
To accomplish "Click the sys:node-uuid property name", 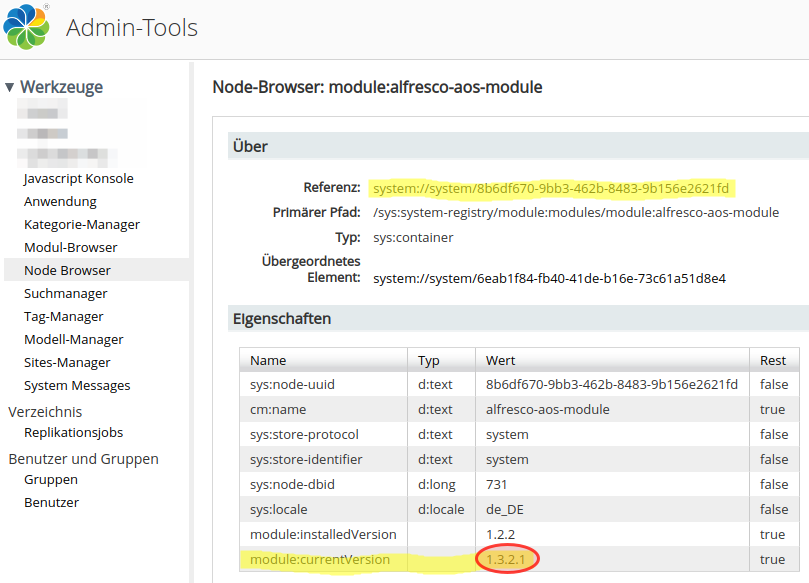I will (292, 384).
